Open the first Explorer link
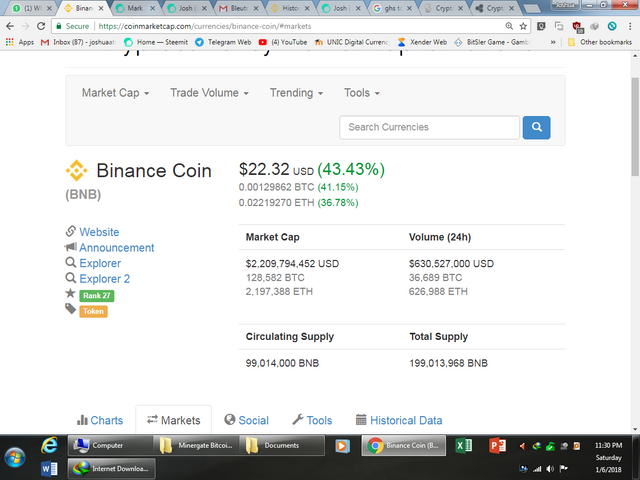The image size is (640, 480). 100,263
